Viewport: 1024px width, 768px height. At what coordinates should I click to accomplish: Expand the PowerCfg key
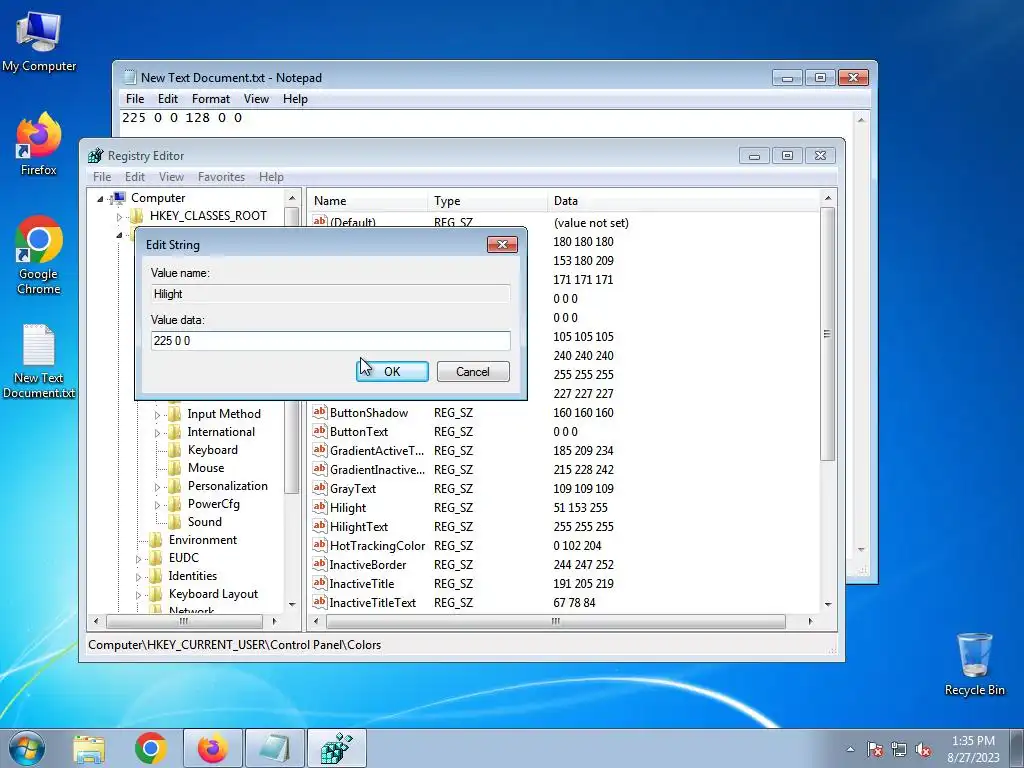[x=157, y=505]
